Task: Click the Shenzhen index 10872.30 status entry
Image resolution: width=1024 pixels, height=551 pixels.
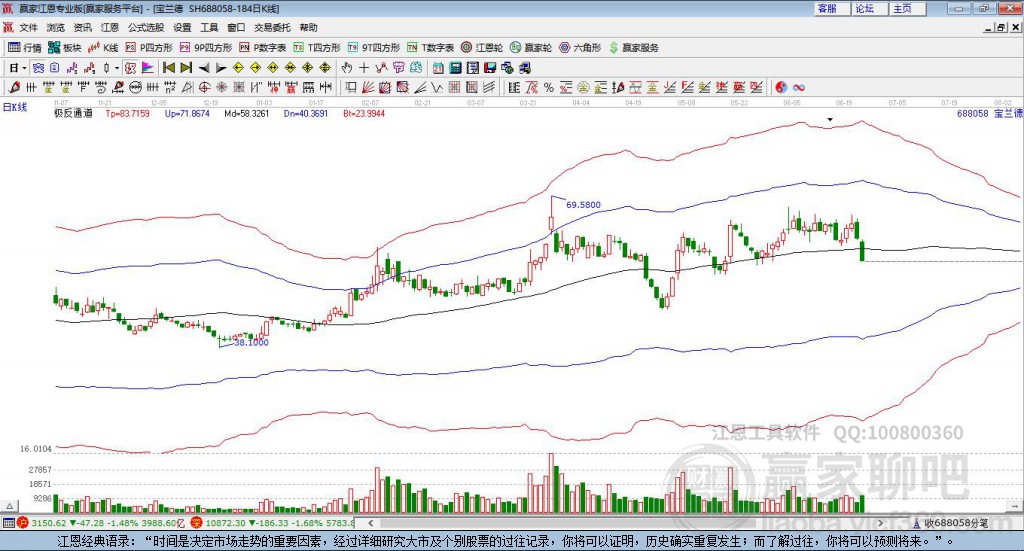Action: point(273,523)
